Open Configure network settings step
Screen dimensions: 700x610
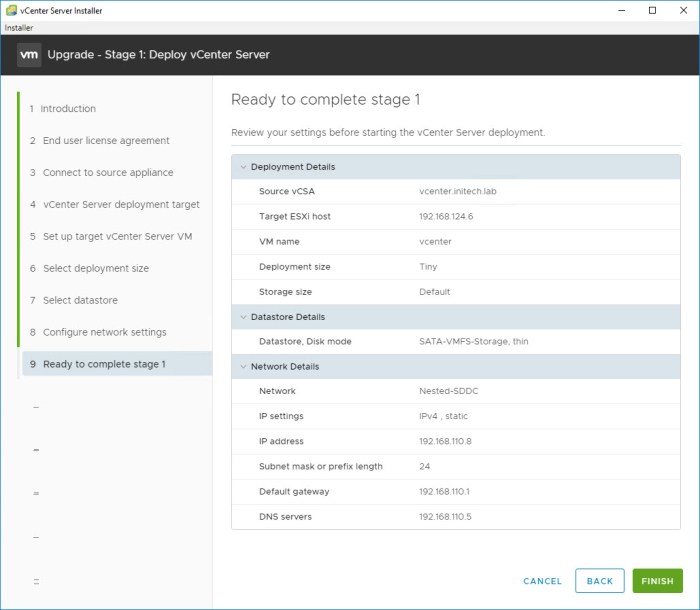(104, 333)
